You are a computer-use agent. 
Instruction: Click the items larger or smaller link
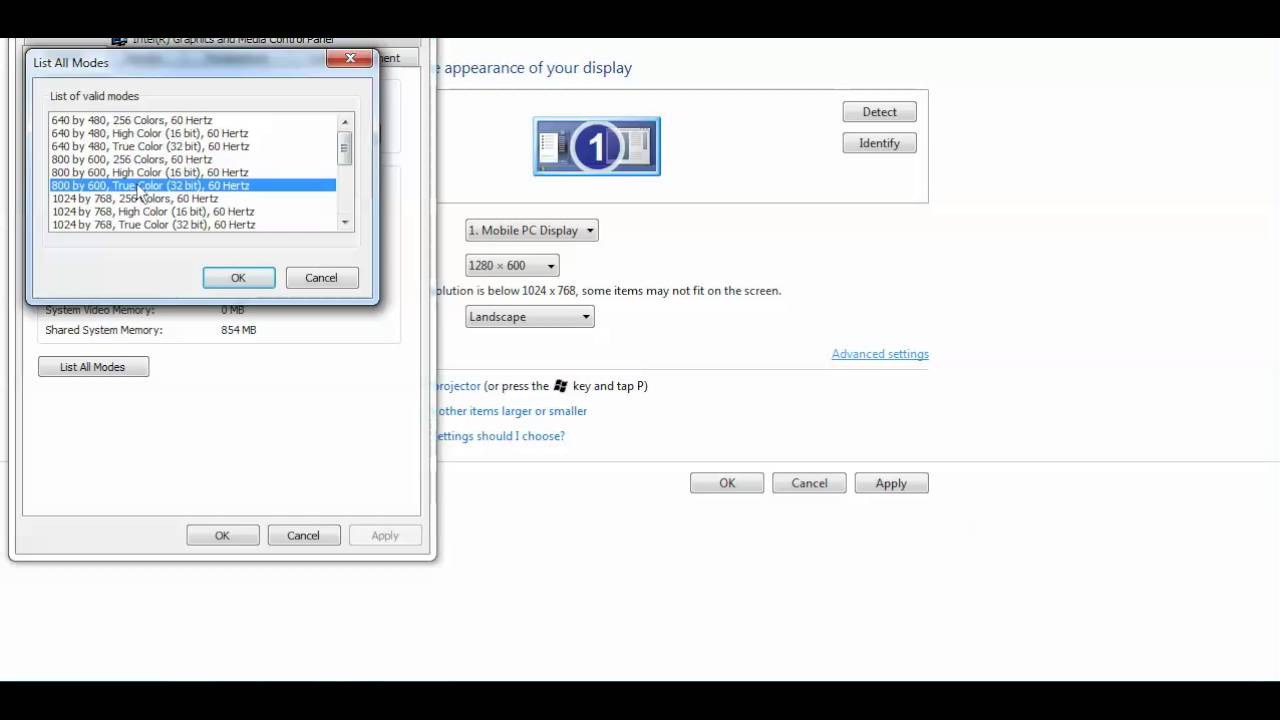pyautogui.click(x=511, y=411)
